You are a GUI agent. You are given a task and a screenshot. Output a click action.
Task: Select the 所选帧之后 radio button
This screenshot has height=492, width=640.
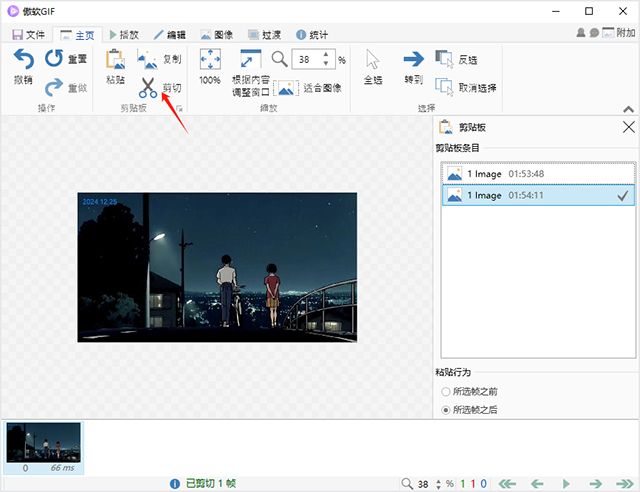click(446, 410)
